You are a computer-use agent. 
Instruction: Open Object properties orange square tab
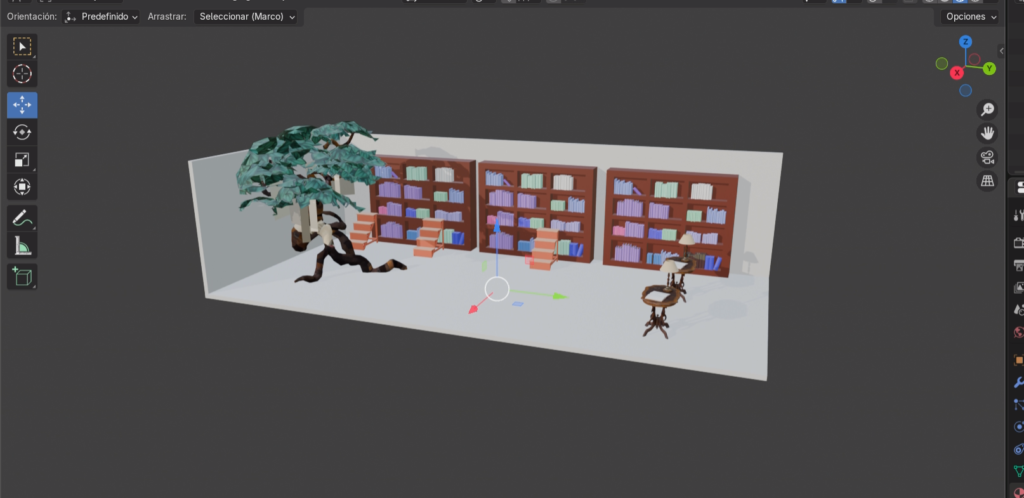pos(1017,360)
